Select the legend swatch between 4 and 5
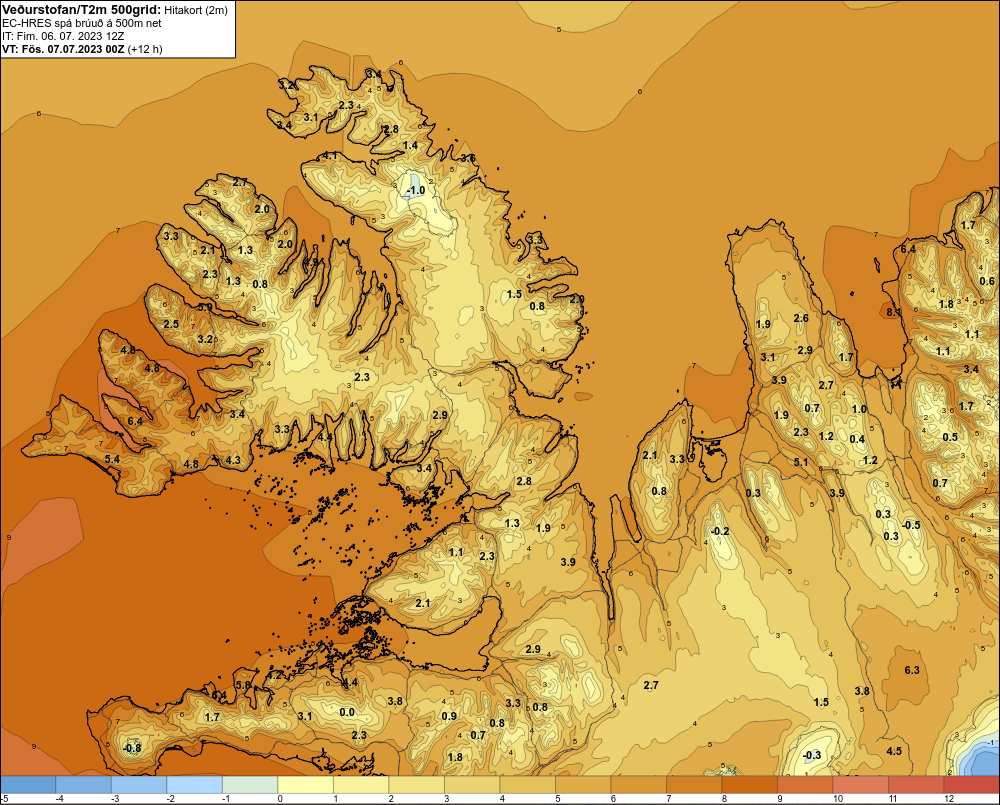The width and height of the screenshot is (1000, 805). pyautogui.click(x=527, y=785)
